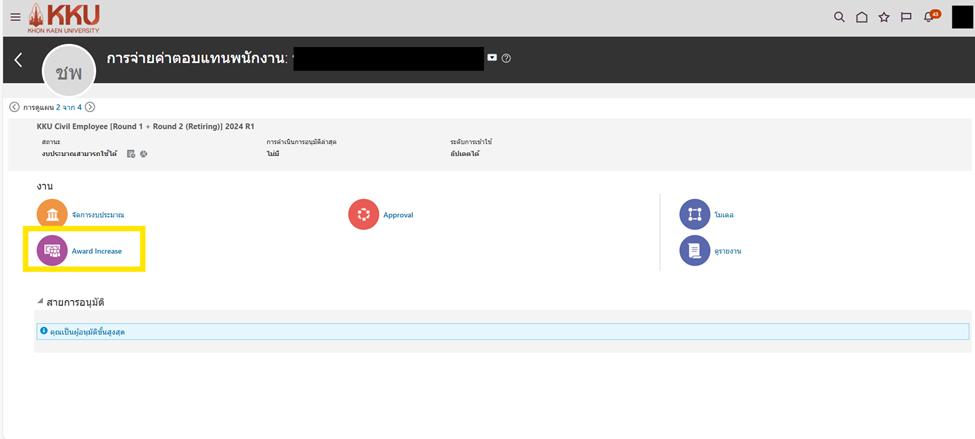
Task: Go to previous plan arrow
Action: pos(14,107)
